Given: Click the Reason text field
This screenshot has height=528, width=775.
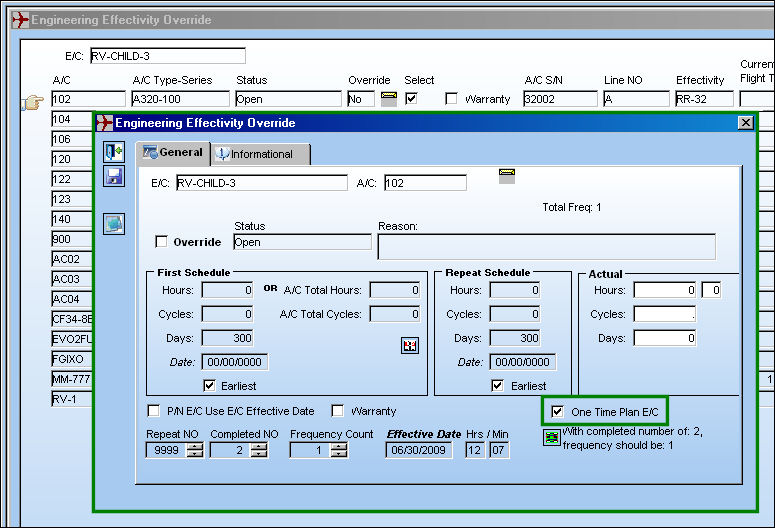Looking at the screenshot, I should (x=547, y=246).
